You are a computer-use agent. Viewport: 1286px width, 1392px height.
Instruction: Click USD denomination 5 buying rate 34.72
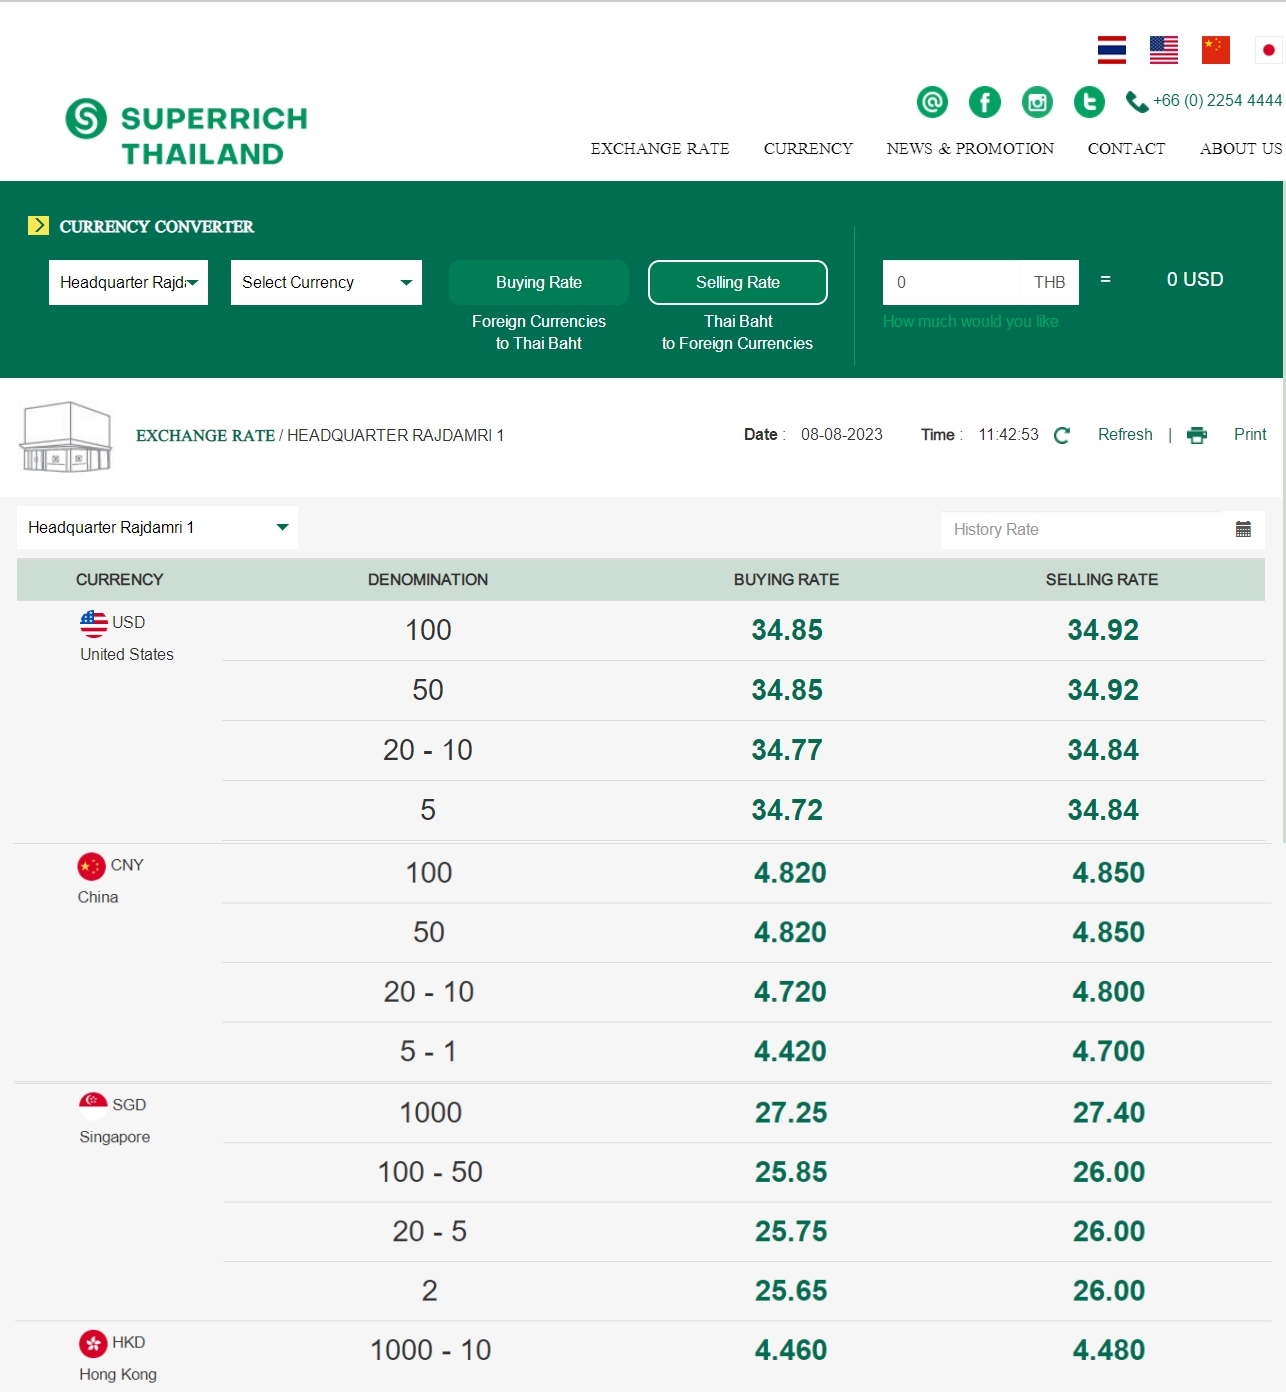787,810
